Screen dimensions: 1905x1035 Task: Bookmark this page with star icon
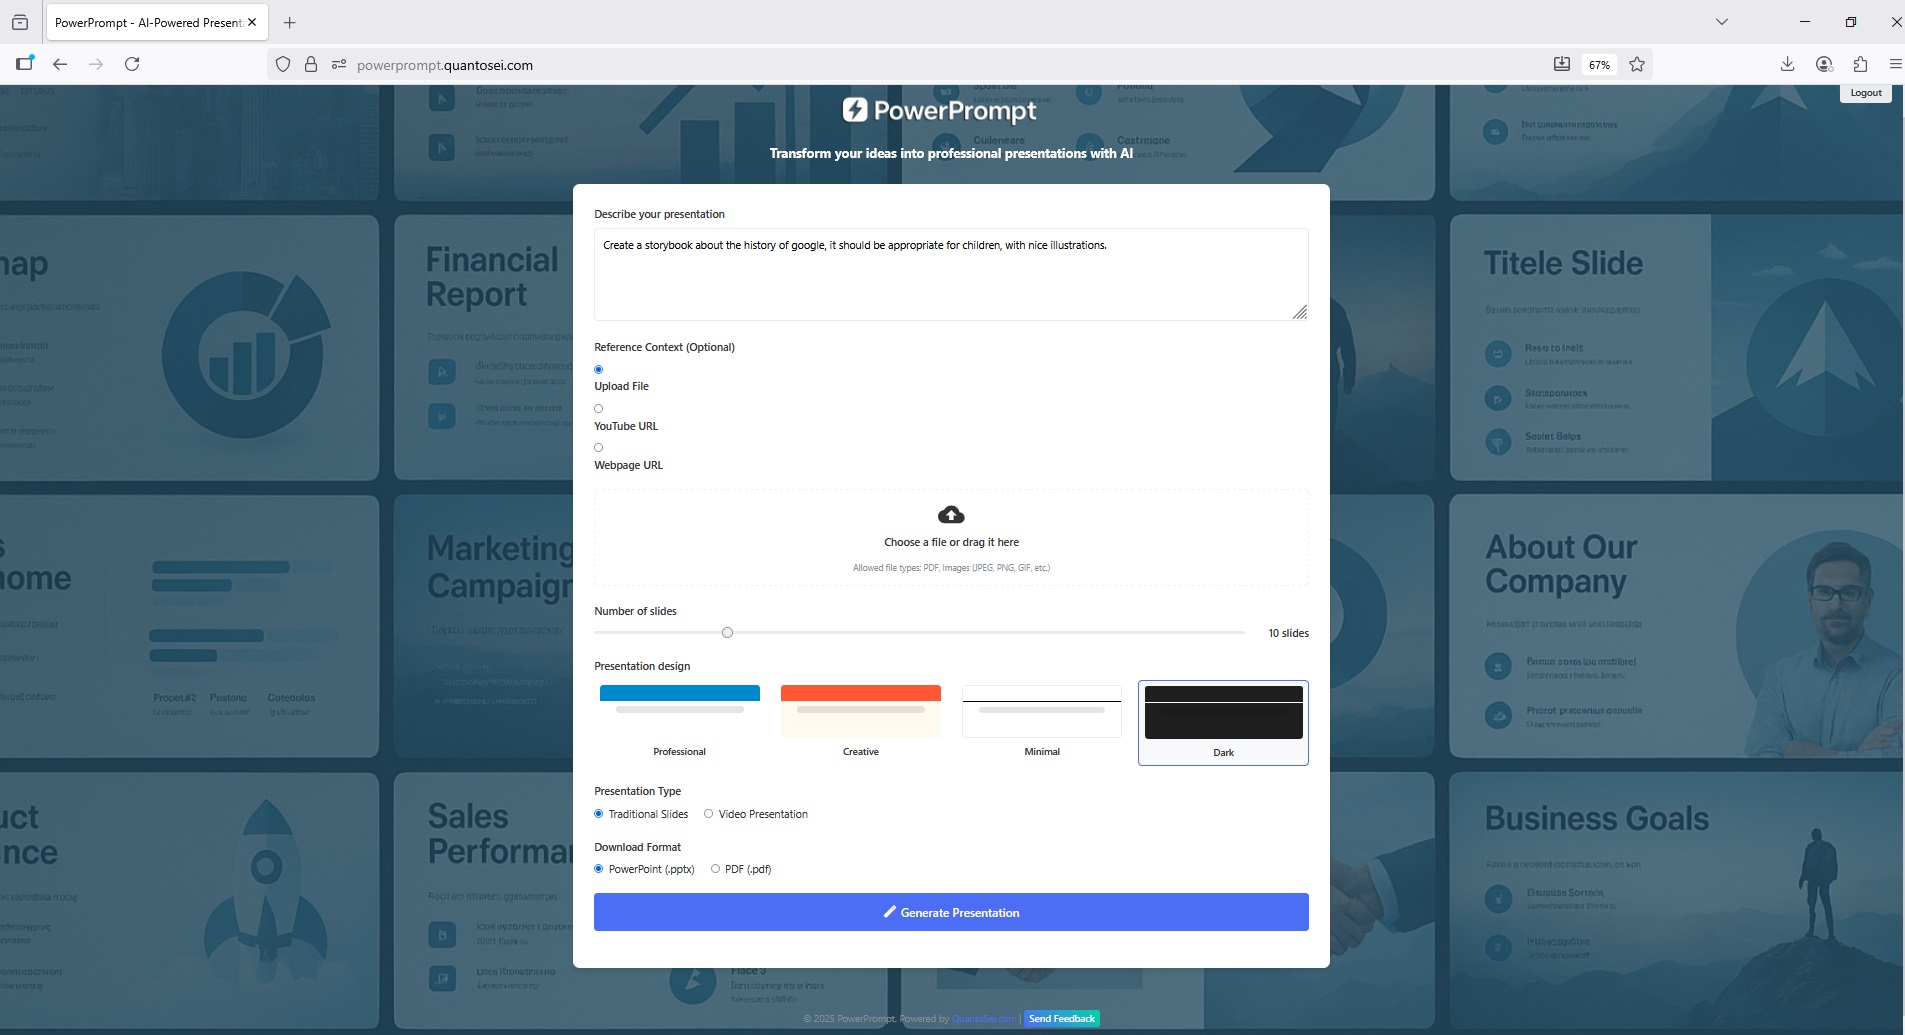[1637, 64]
